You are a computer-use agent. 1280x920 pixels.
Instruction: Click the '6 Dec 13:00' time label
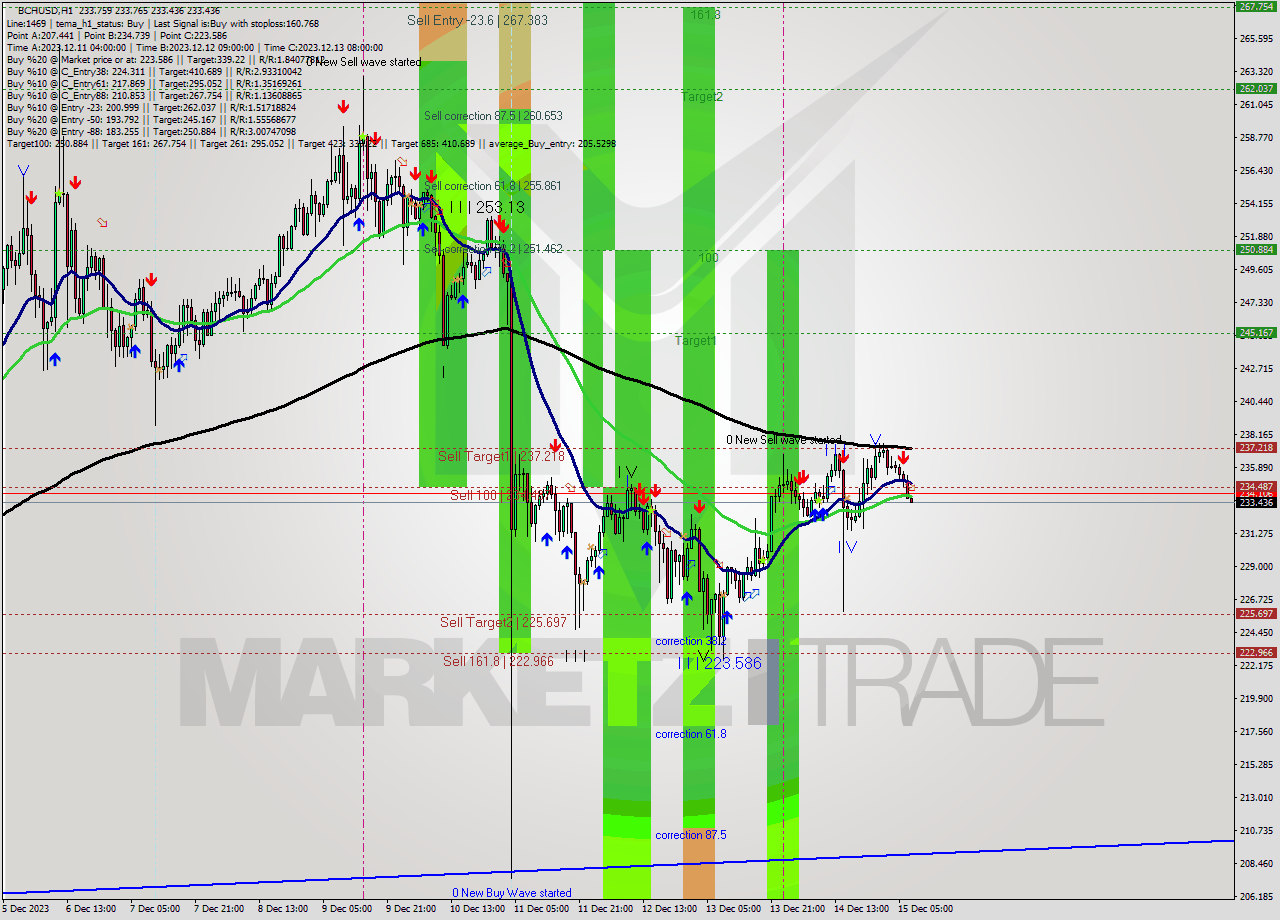tap(91, 909)
